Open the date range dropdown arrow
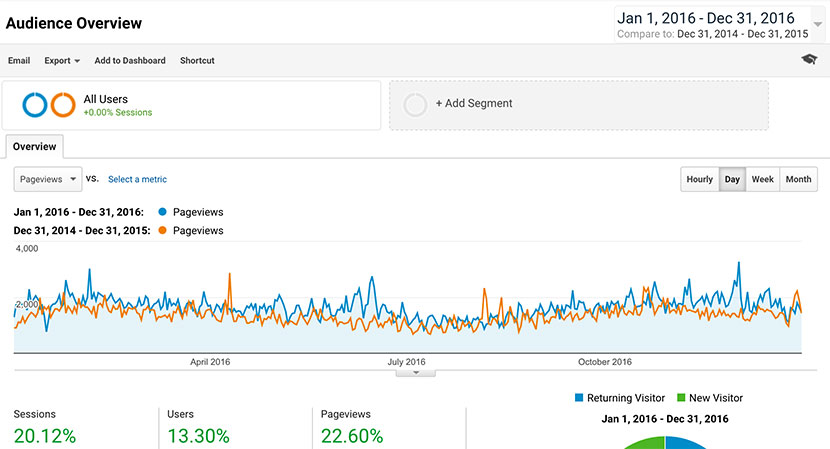The height and width of the screenshot is (449, 830). pos(818,24)
